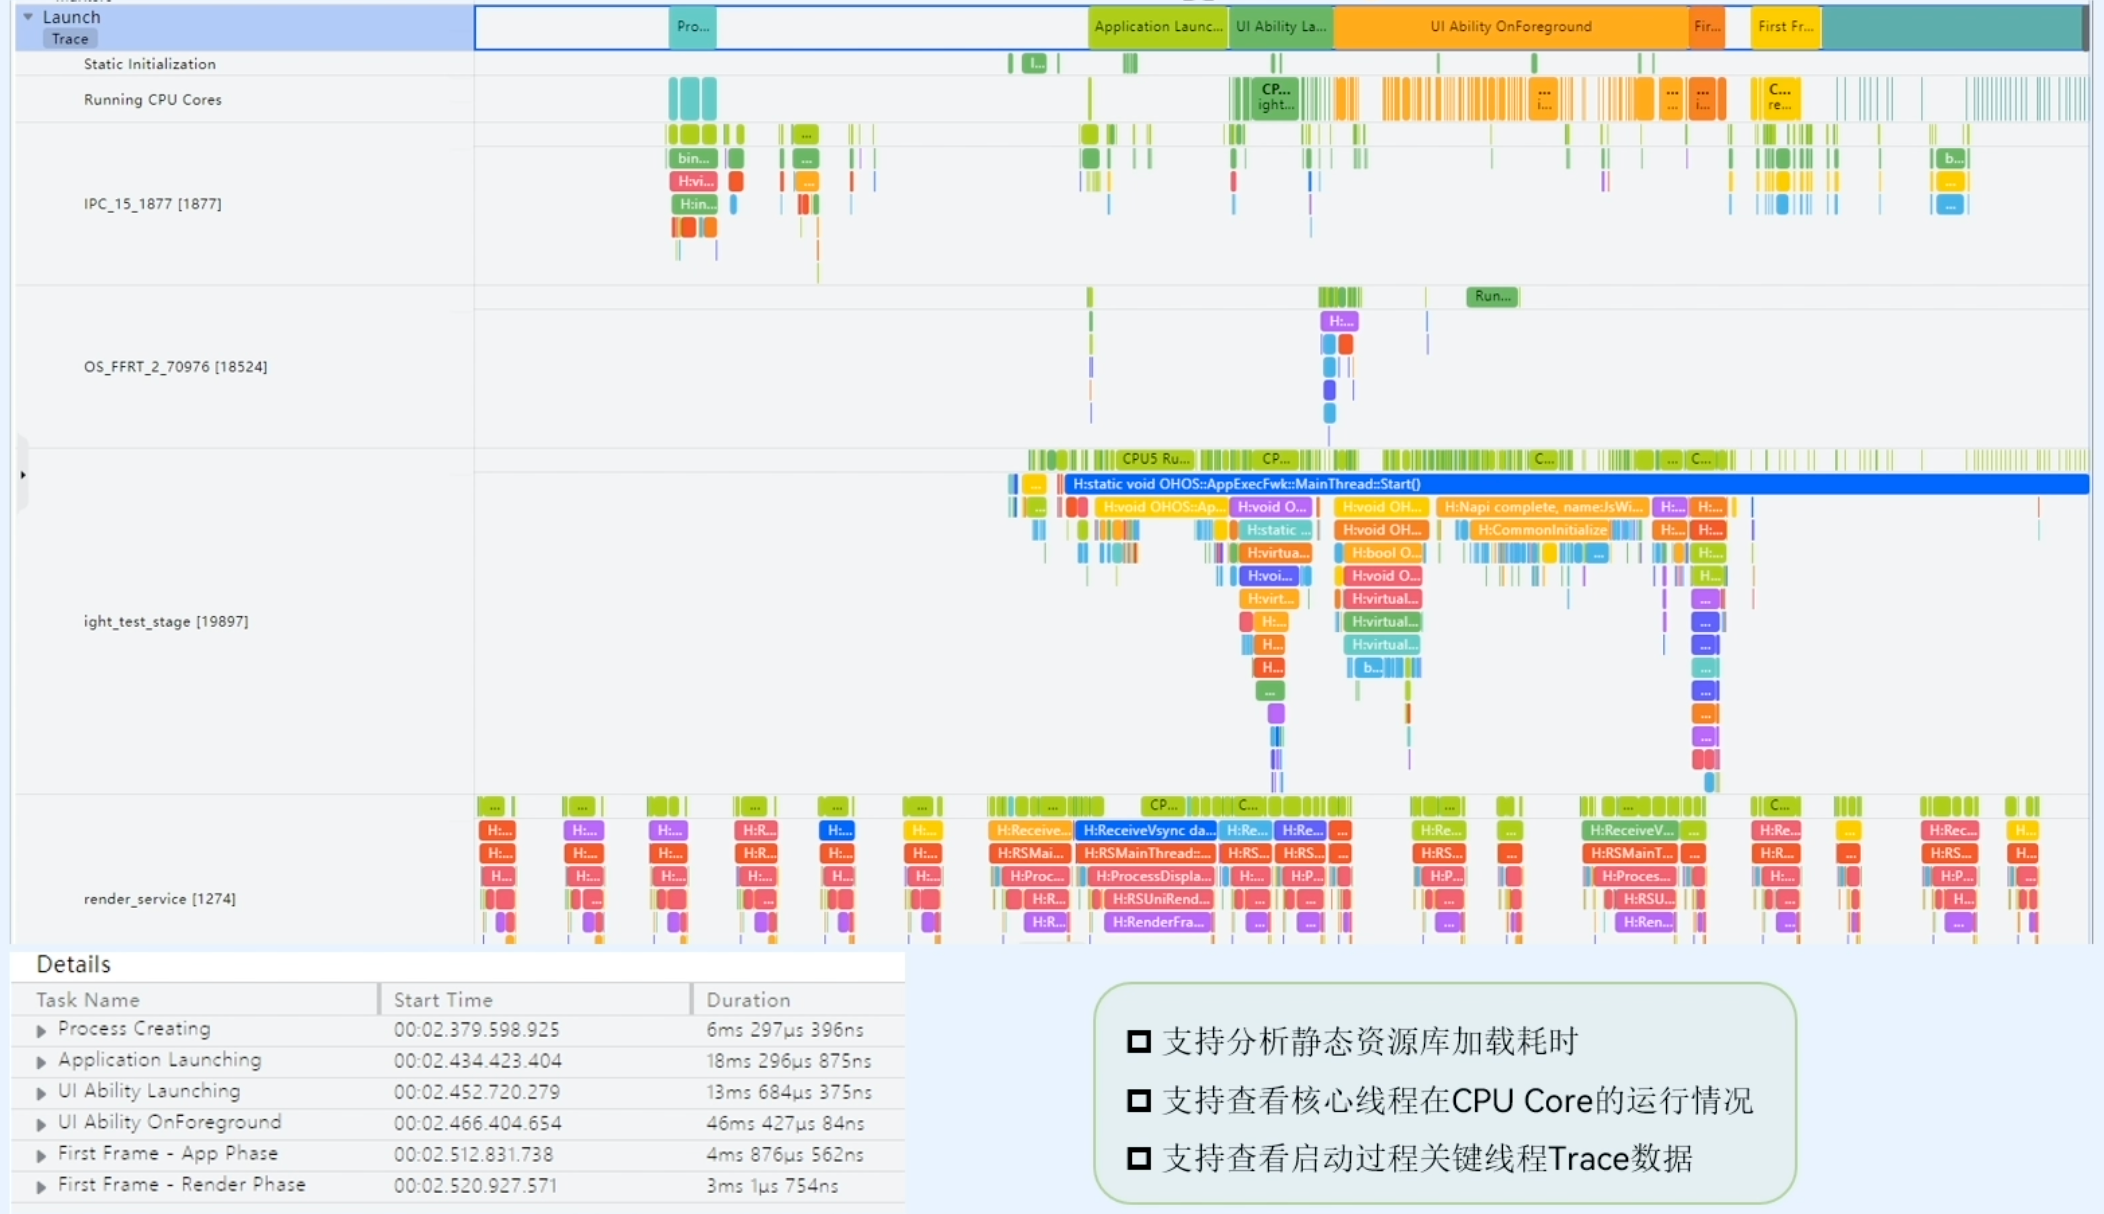
Task: Expand the Application Launching task row
Action: [x=41, y=1061]
